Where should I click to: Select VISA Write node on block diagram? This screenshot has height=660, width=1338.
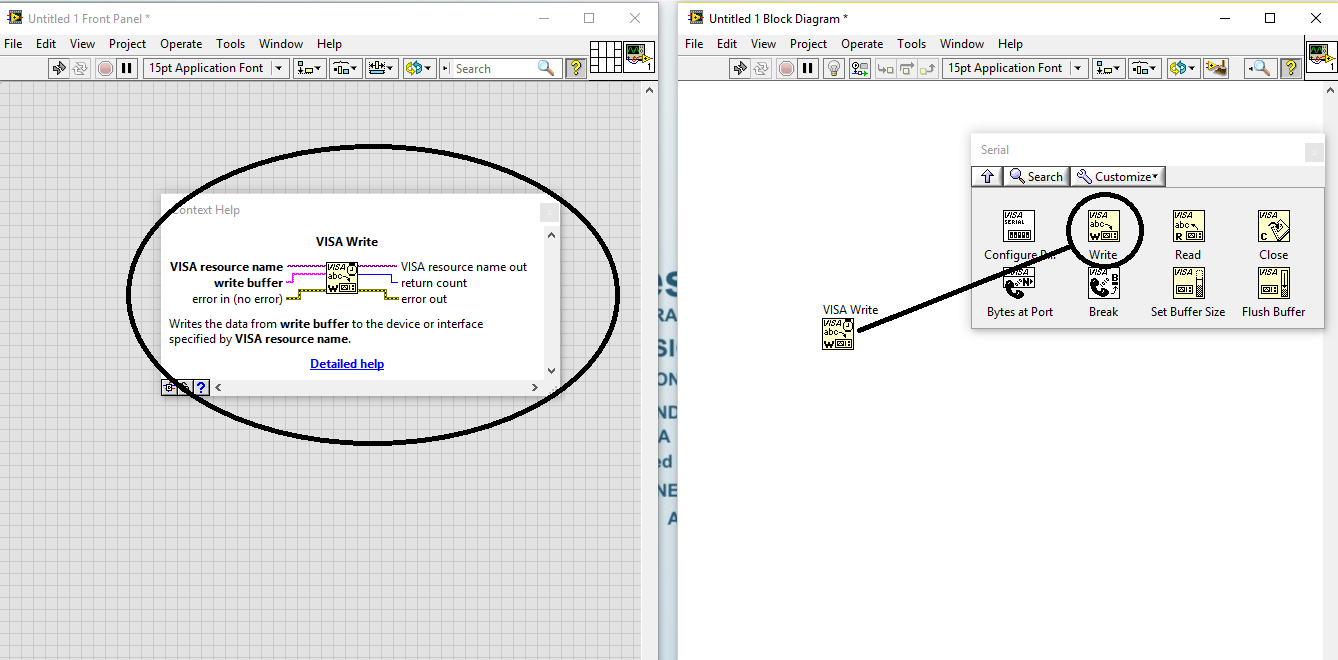pyautogui.click(x=838, y=334)
